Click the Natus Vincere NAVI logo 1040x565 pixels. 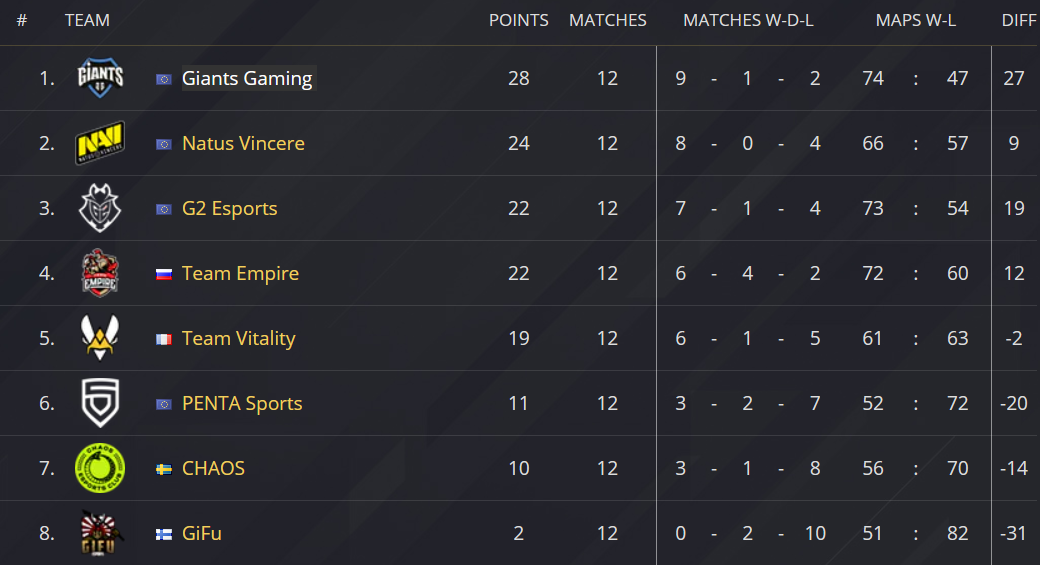(x=100, y=143)
